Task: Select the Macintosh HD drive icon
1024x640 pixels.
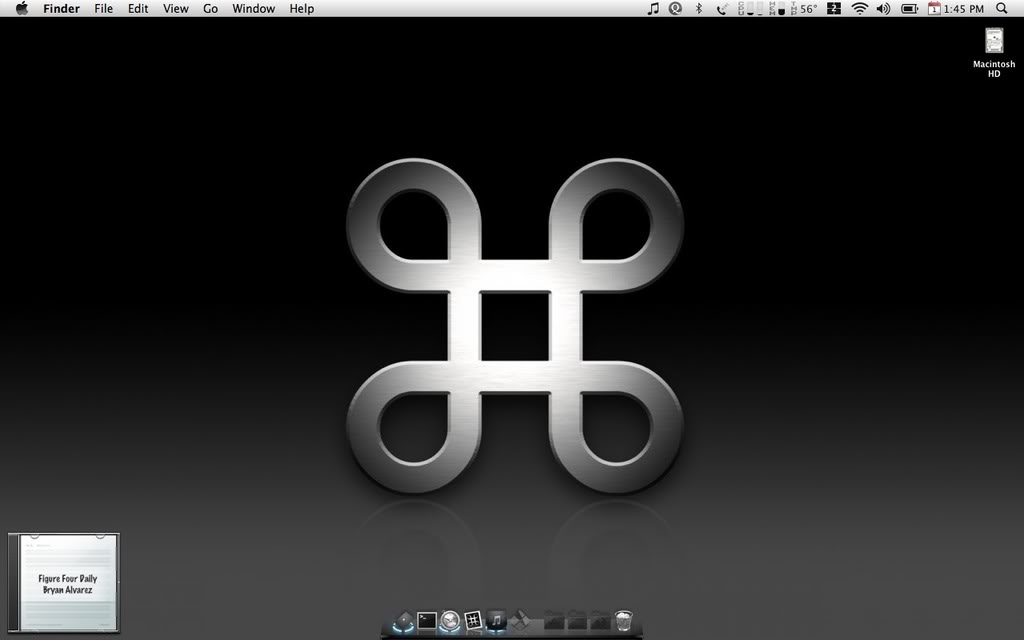Action: pyautogui.click(x=994, y=40)
